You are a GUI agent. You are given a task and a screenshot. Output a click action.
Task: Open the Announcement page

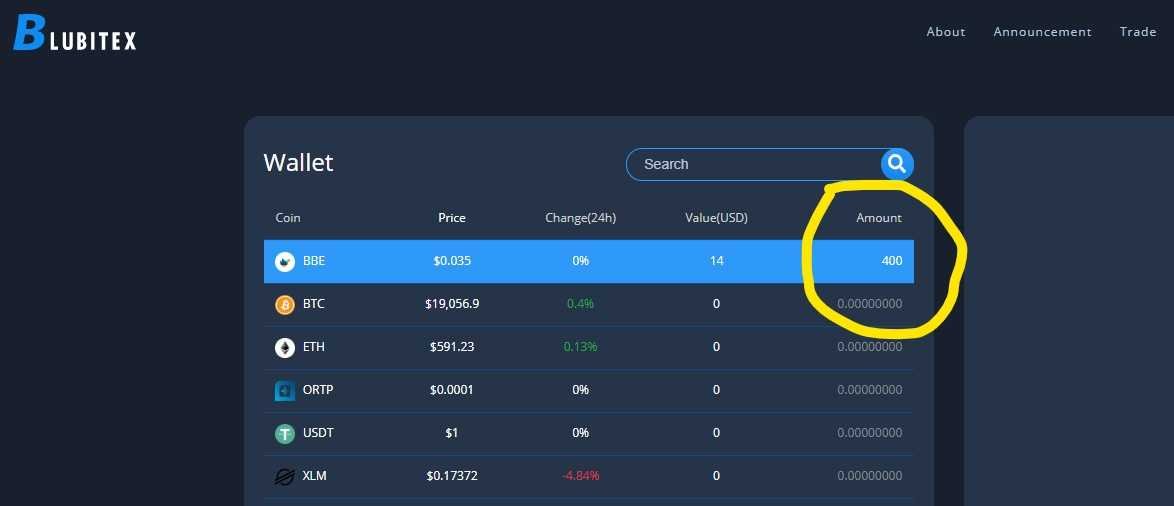pos(1042,31)
